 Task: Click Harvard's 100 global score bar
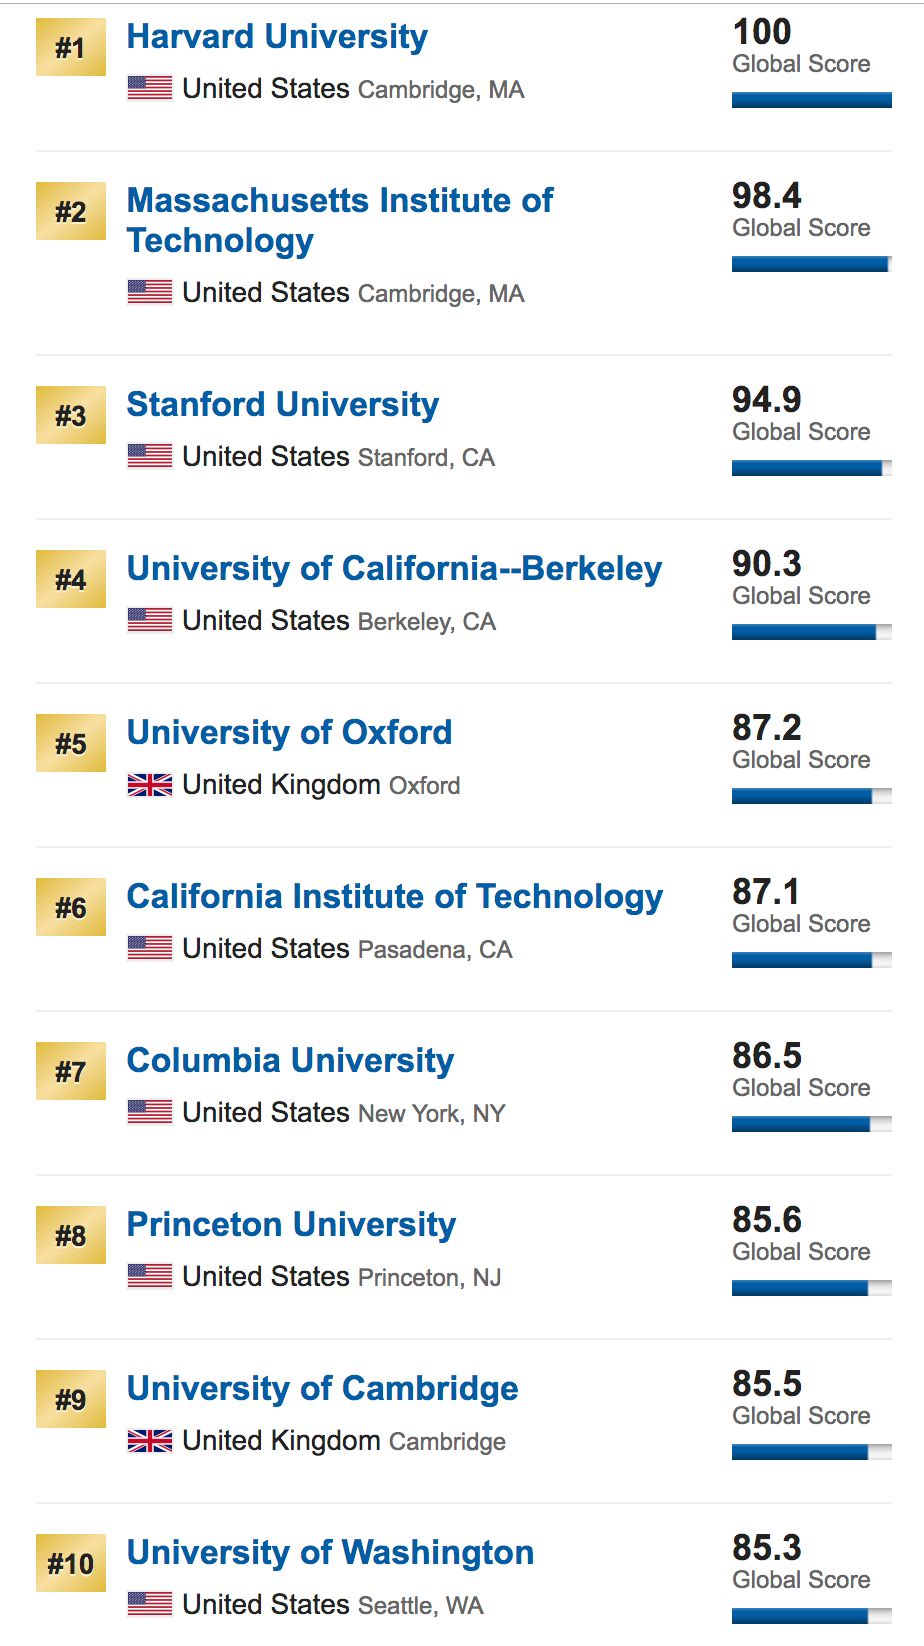(x=811, y=100)
